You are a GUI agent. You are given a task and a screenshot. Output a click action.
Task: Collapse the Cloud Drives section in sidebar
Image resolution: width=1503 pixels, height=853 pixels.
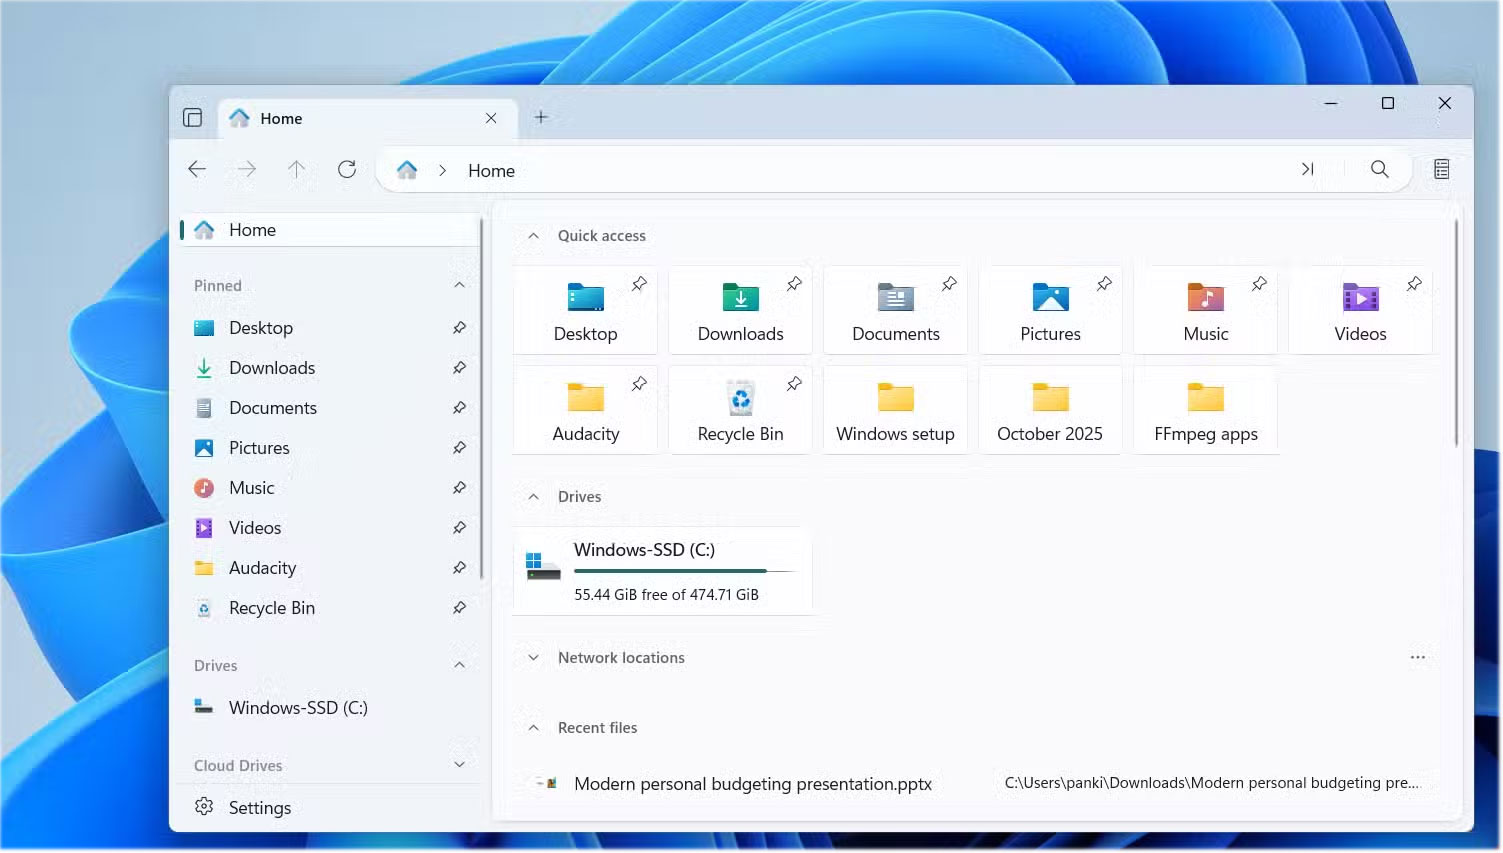click(x=460, y=765)
